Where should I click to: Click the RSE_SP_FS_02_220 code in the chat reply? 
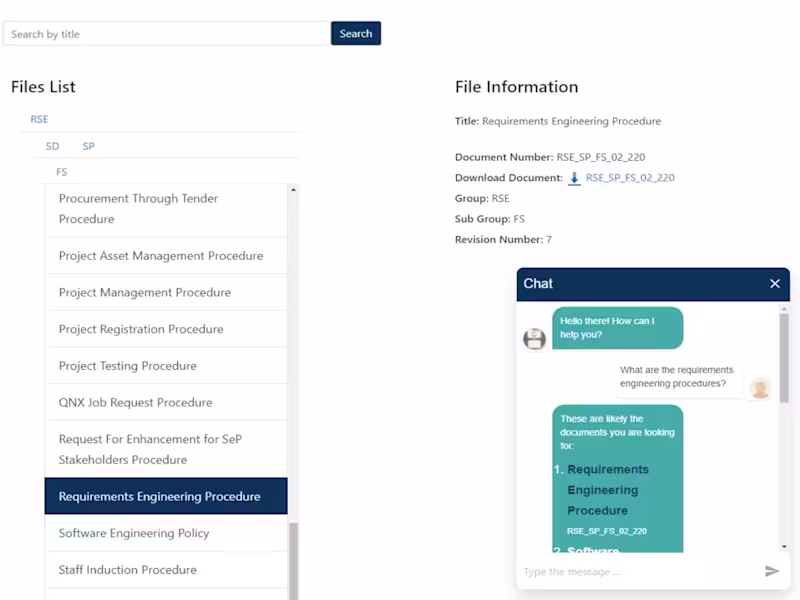click(x=607, y=531)
